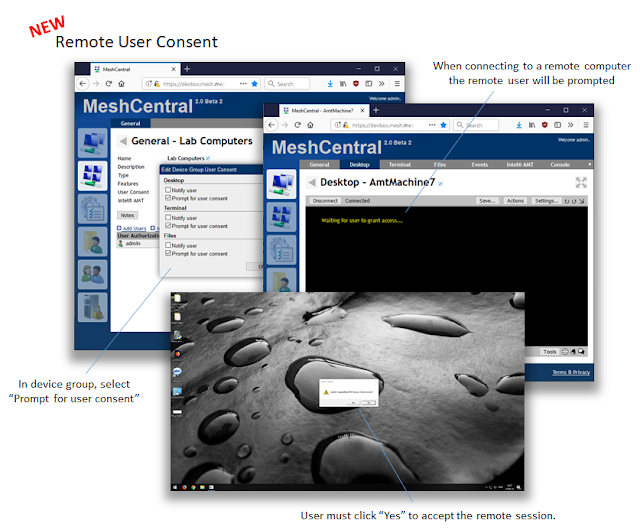Screen dimensions: 640x530
Task: Switch to the Events tab
Action: click(480, 165)
